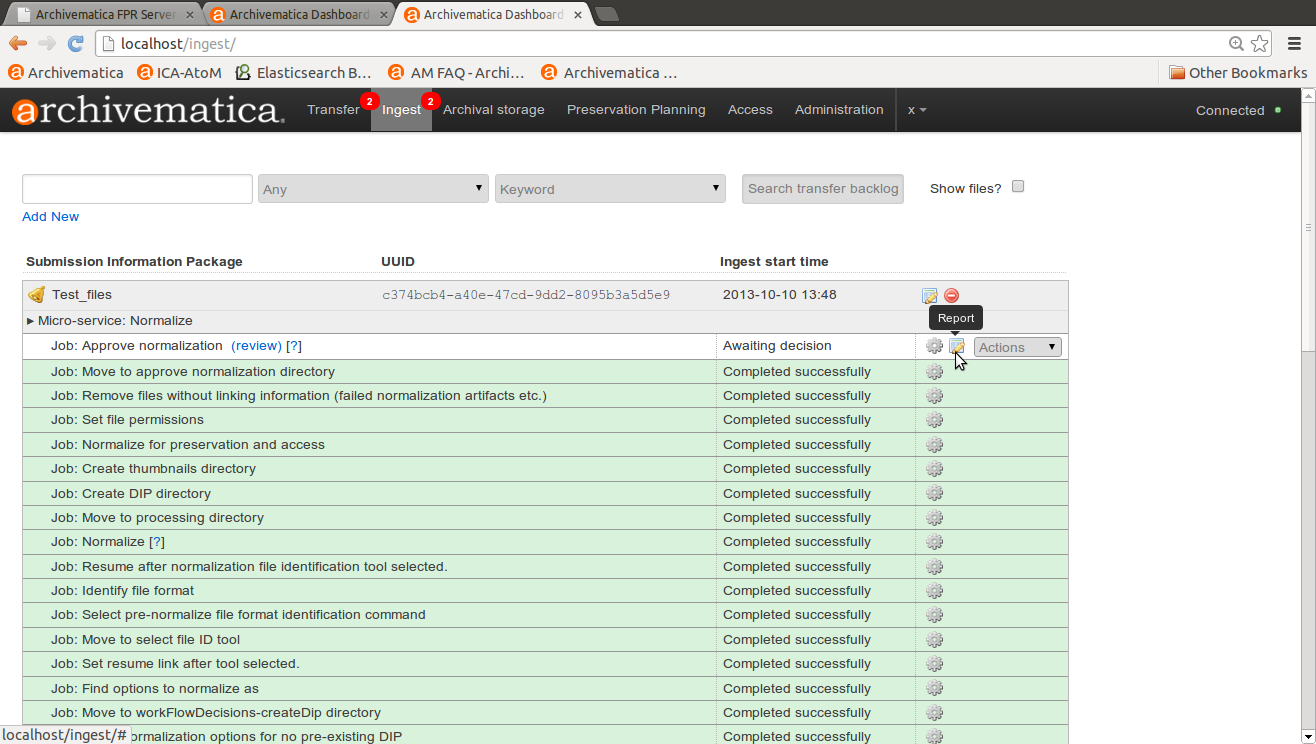Go to the Archival storage tab
The image size is (1316, 744).
[494, 110]
